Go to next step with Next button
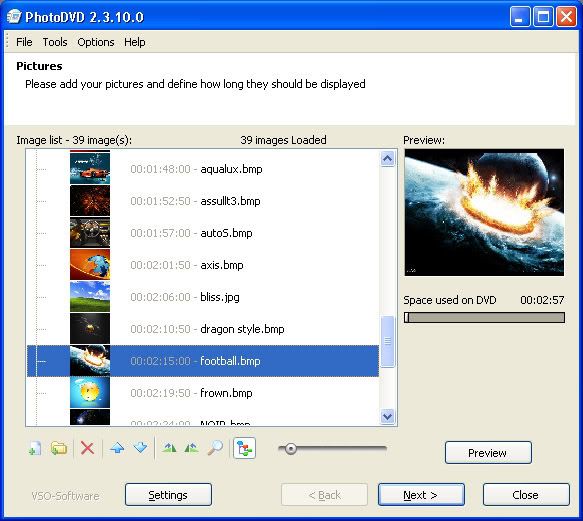 point(421,495)
